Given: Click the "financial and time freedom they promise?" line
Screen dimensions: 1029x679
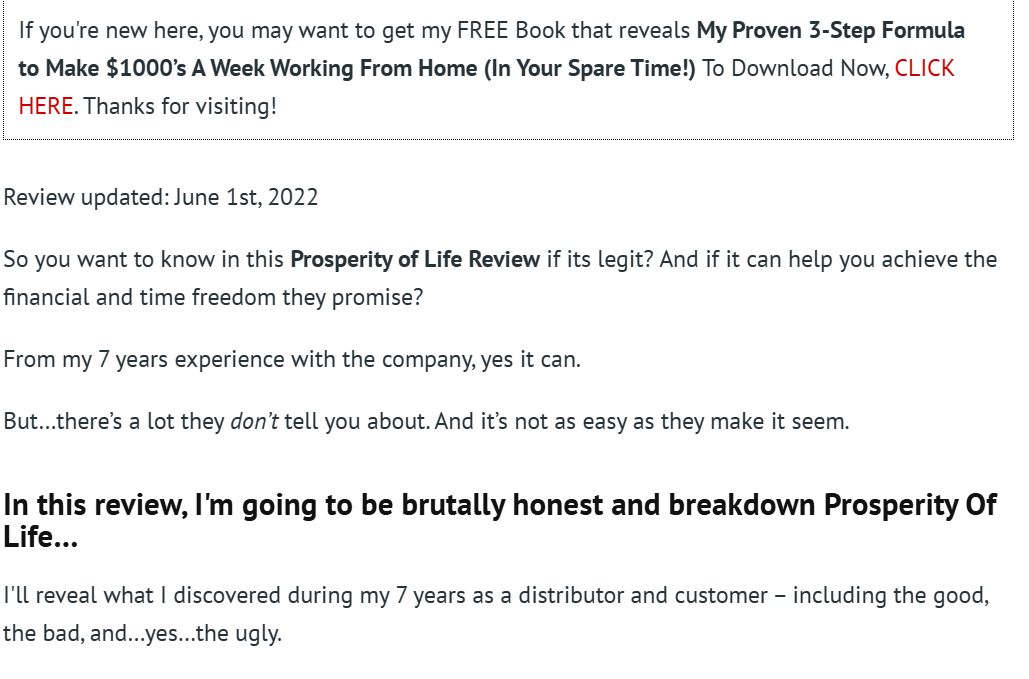Looking at the screenshot, I should (x=213, y=298).
